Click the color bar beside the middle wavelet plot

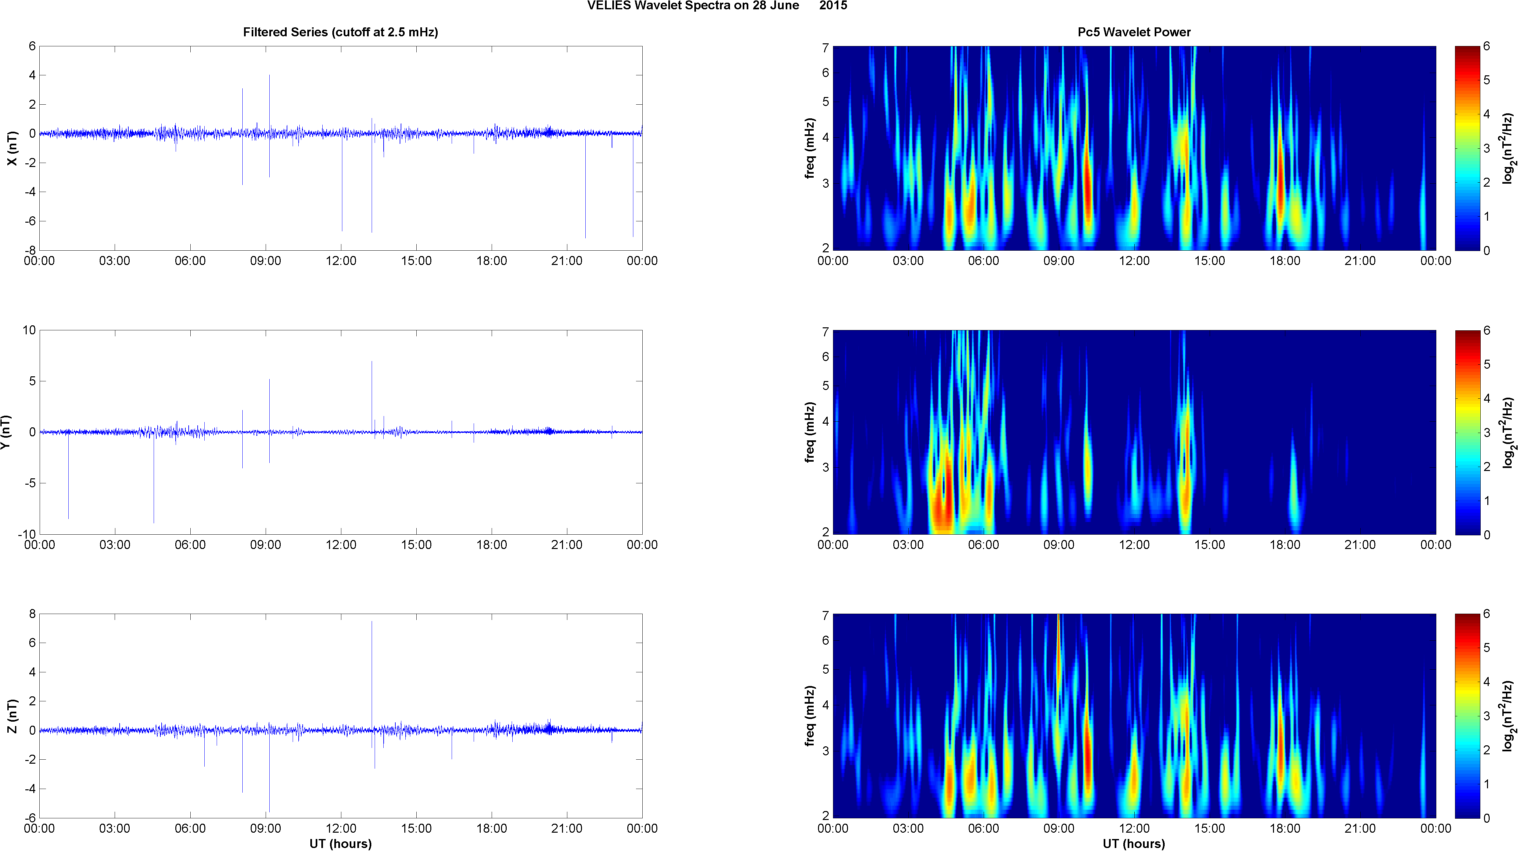pyautogui.click(x=1467, y=432)
